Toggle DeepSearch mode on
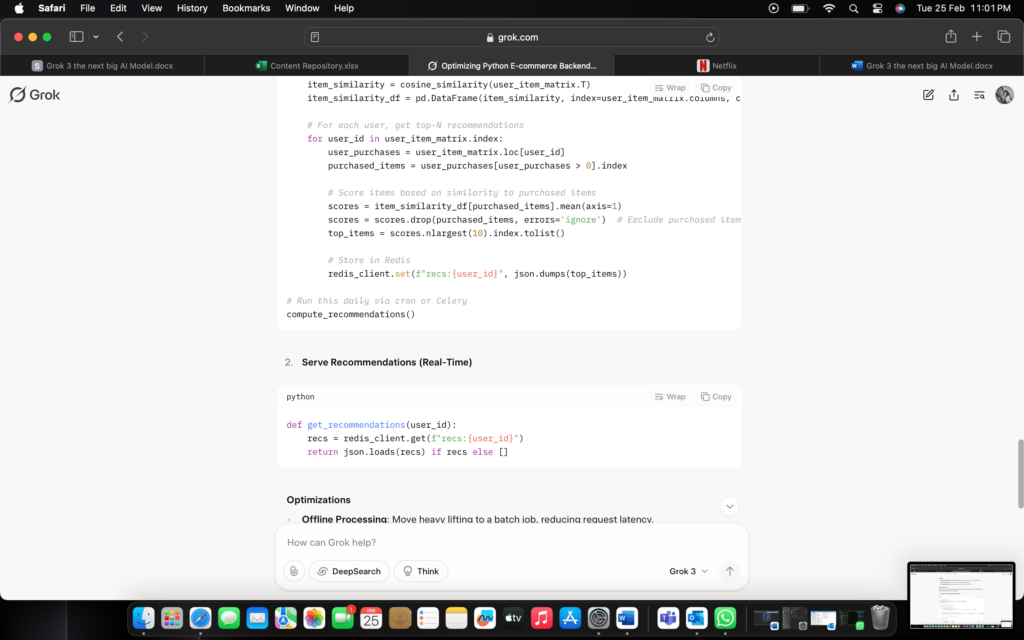The image size is (1024, 640). pos(349,571)
